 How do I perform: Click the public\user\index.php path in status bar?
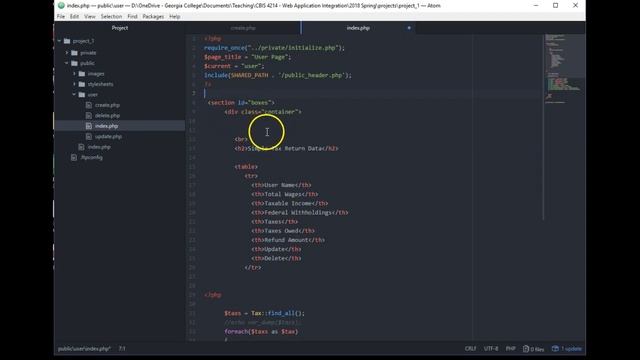[84, 349]
